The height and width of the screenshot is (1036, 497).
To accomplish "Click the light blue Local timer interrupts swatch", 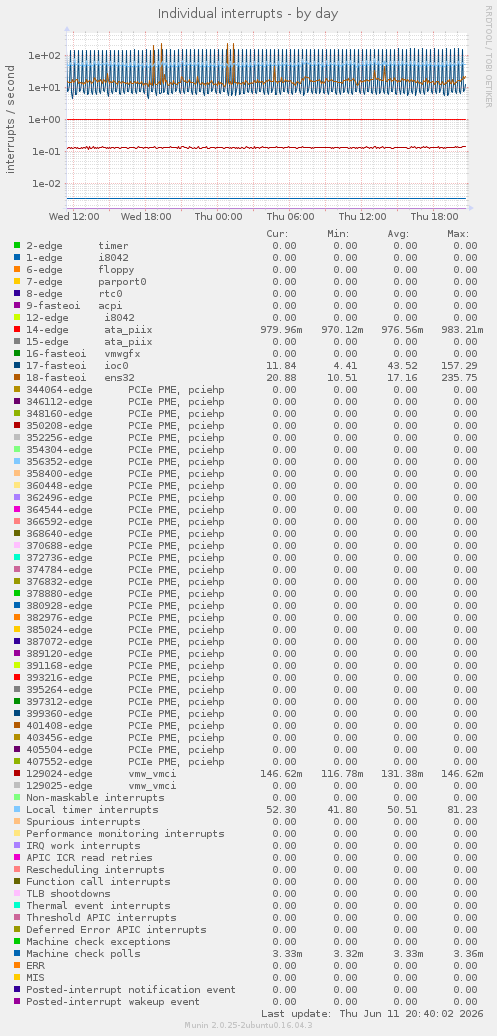I will 17,809.
